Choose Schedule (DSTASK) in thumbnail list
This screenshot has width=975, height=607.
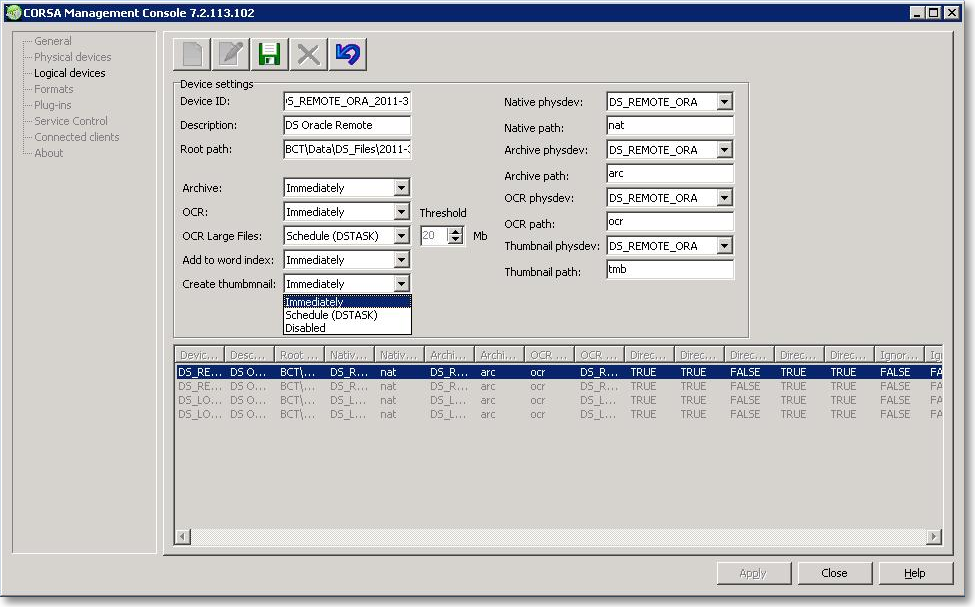click(x=347, y=315)
